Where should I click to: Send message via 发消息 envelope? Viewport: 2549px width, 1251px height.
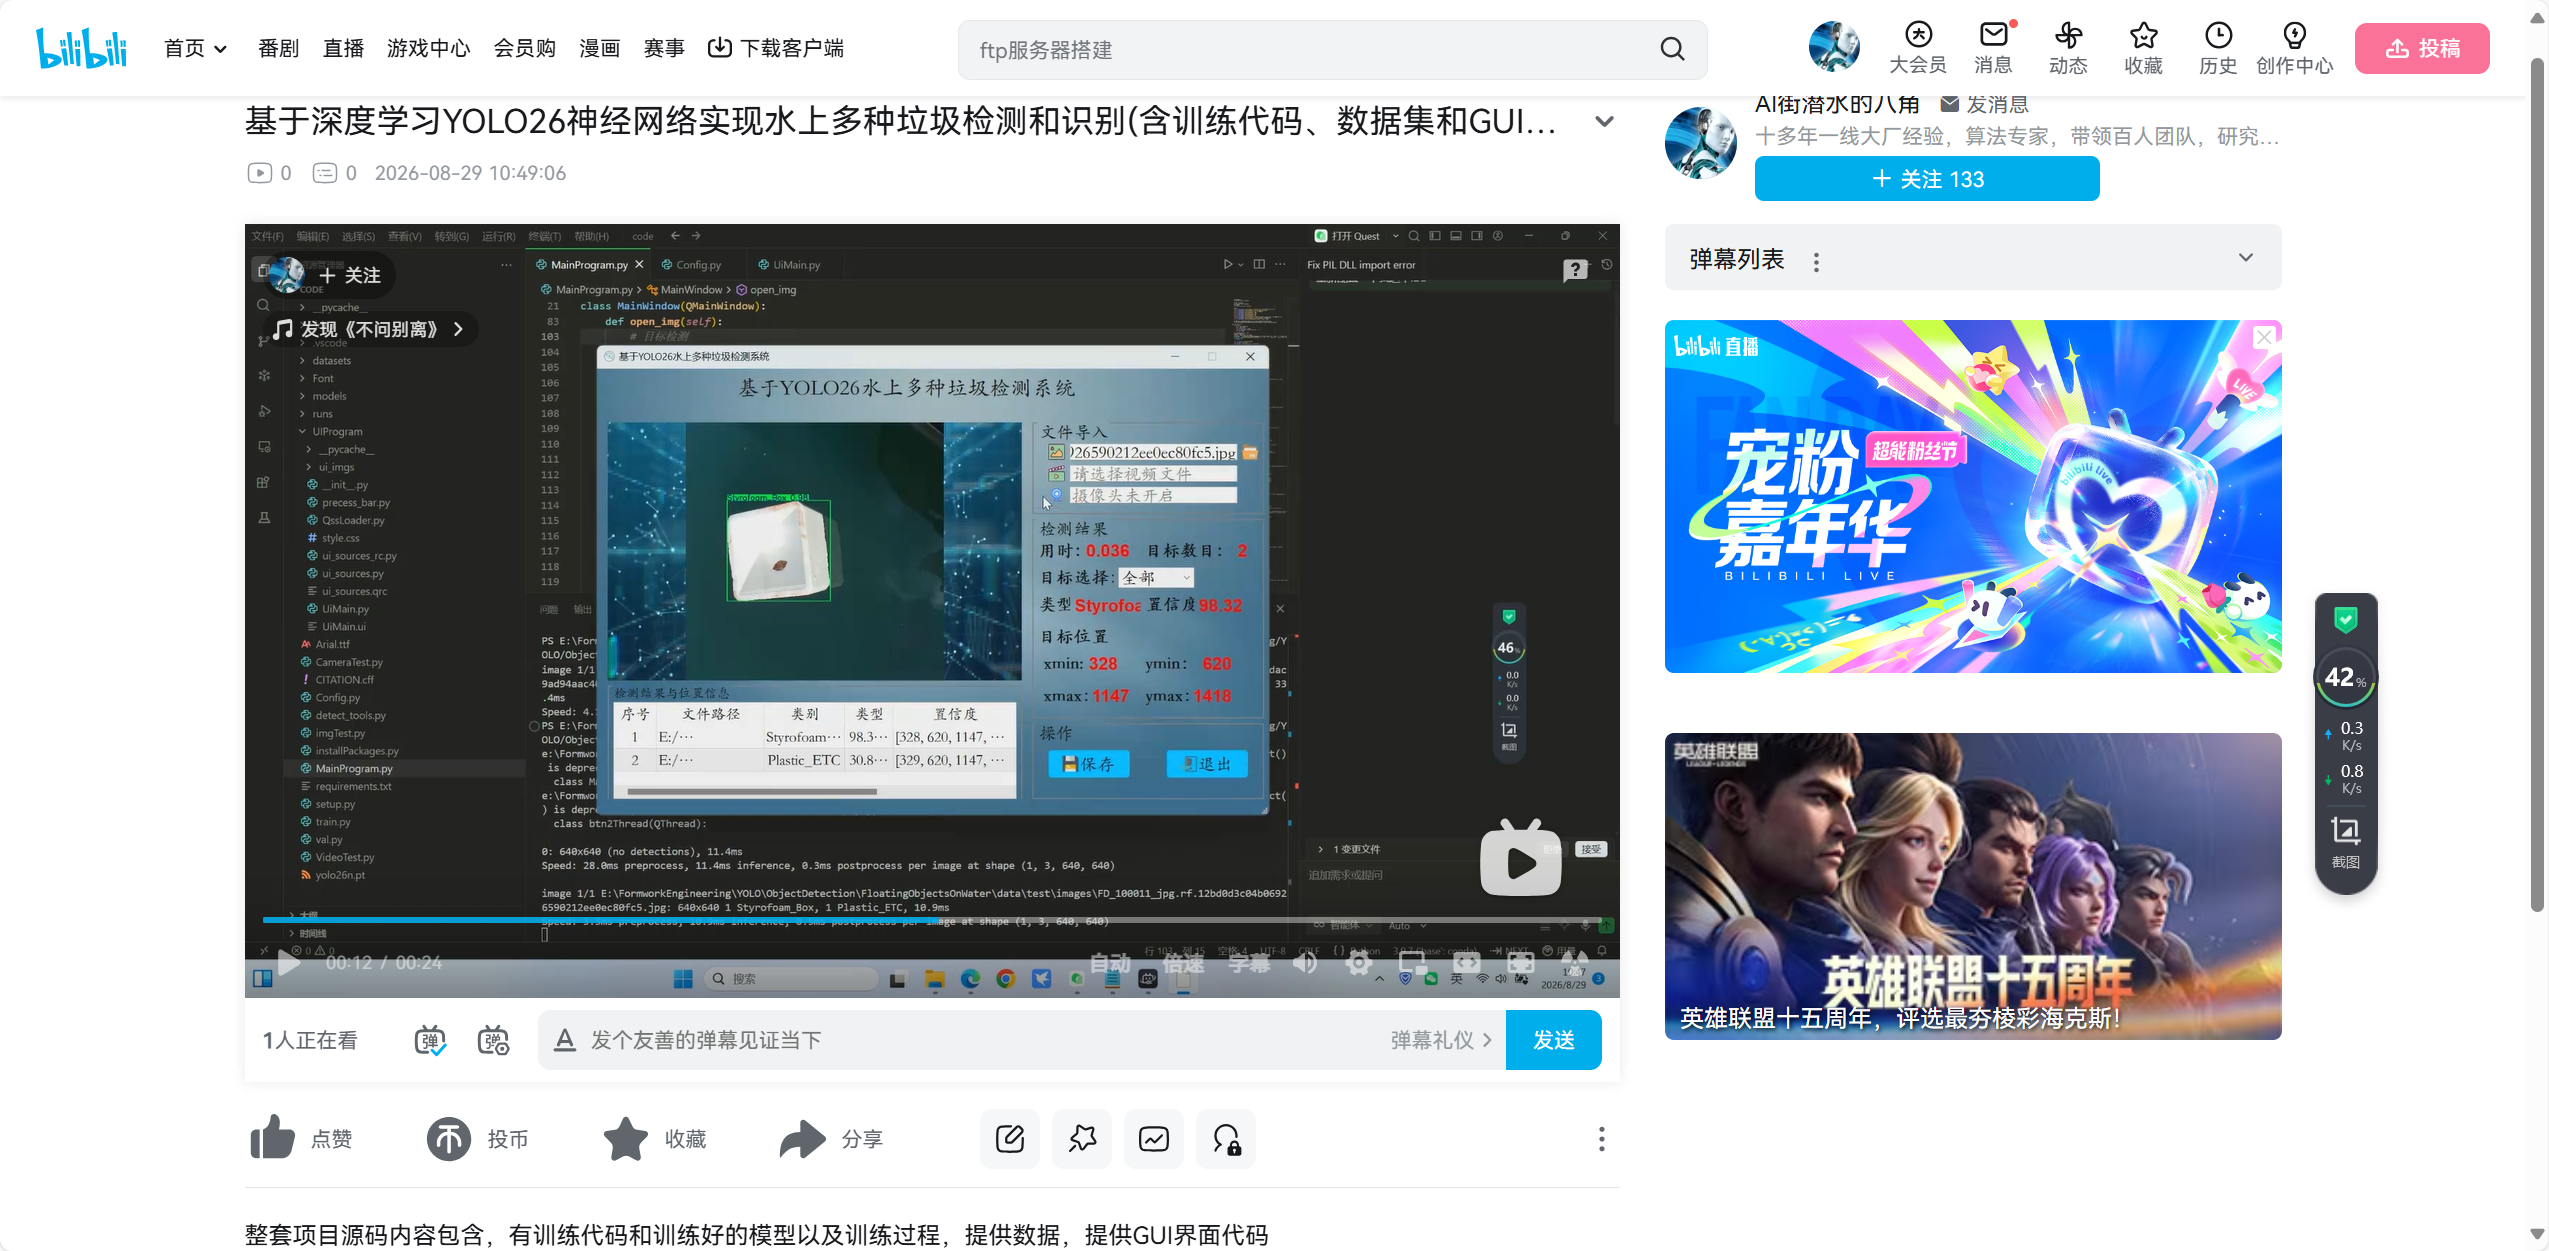click(1984, 105)
